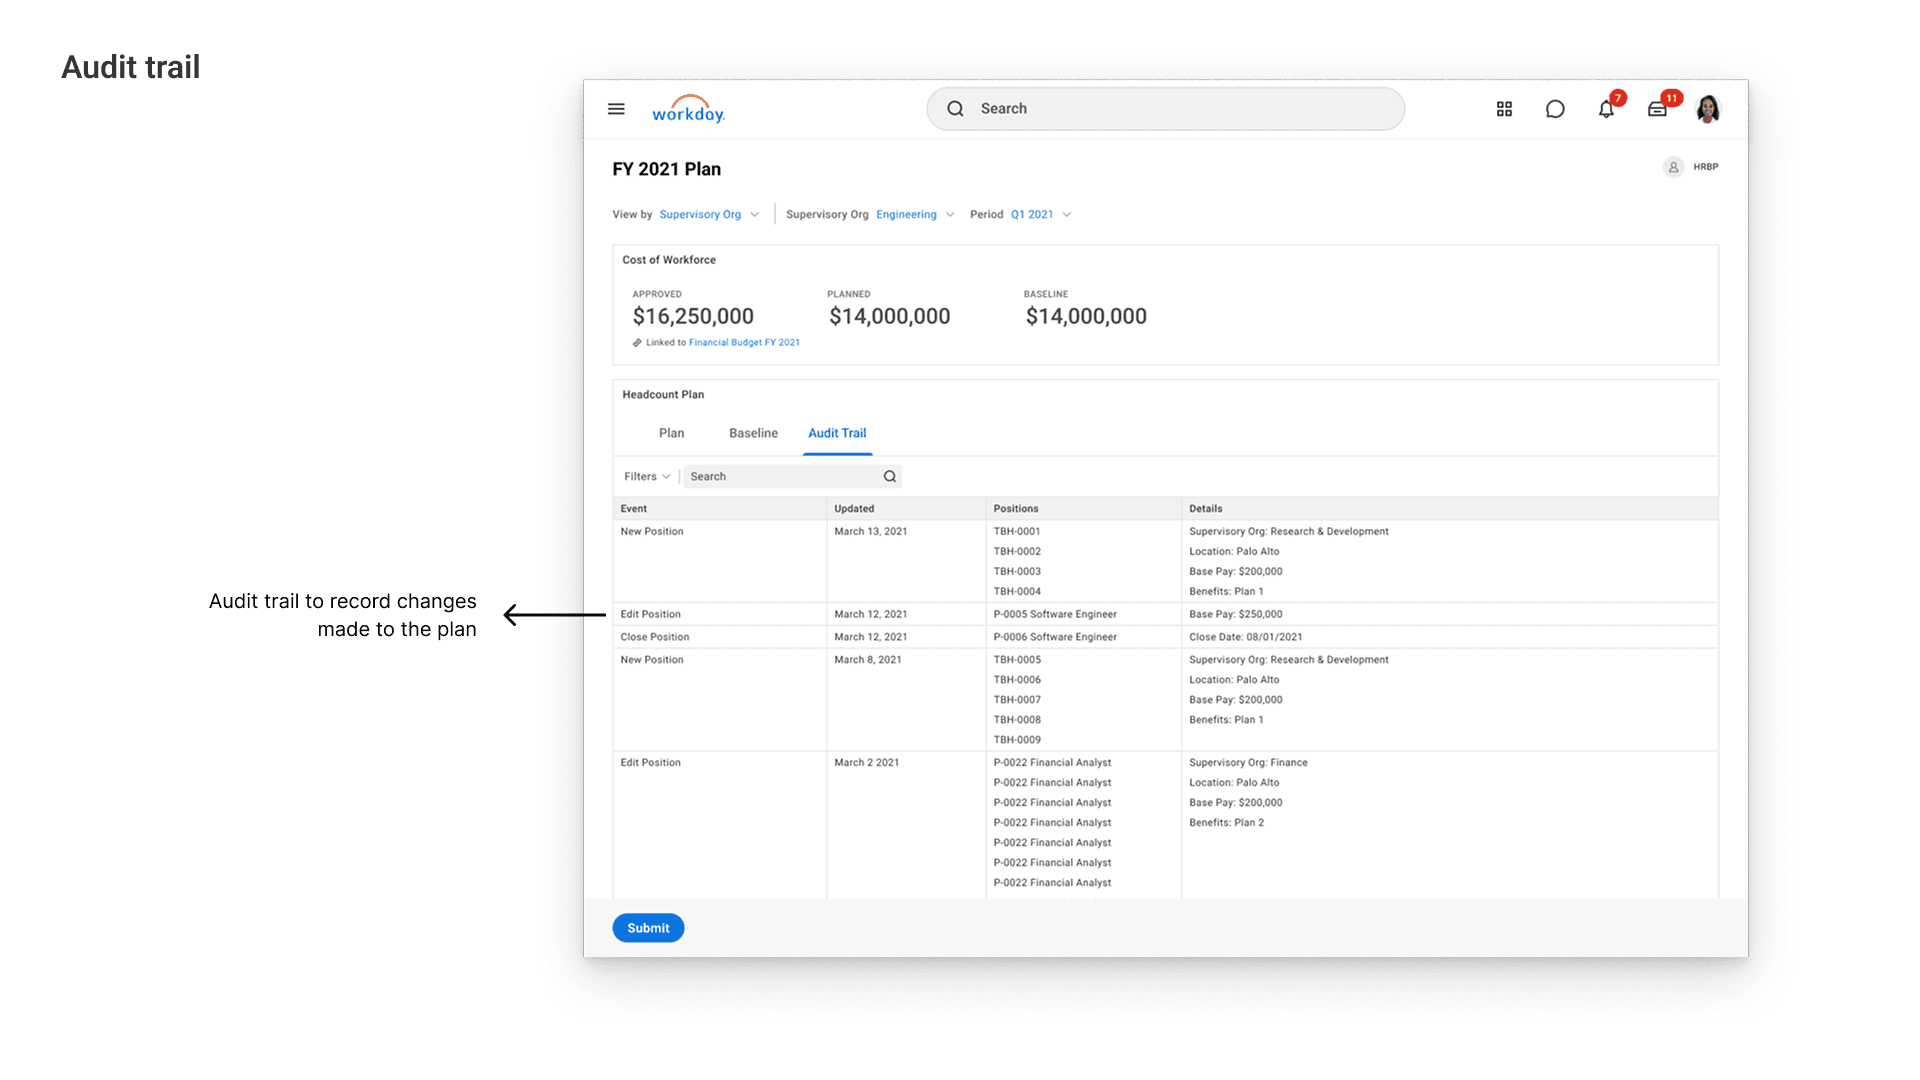Click position TBH-0007
The width and height of the screenshot is (1920, 1080).
click(x=1017, y=700)
